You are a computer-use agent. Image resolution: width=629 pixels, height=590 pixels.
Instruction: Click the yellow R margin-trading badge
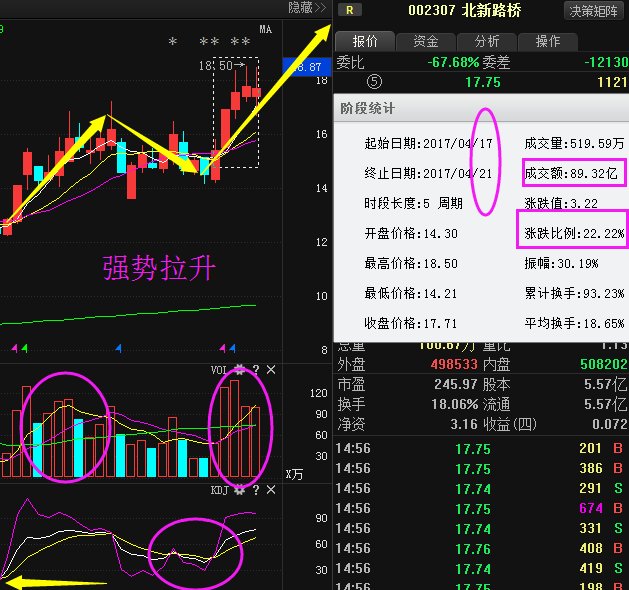(349, 10)
